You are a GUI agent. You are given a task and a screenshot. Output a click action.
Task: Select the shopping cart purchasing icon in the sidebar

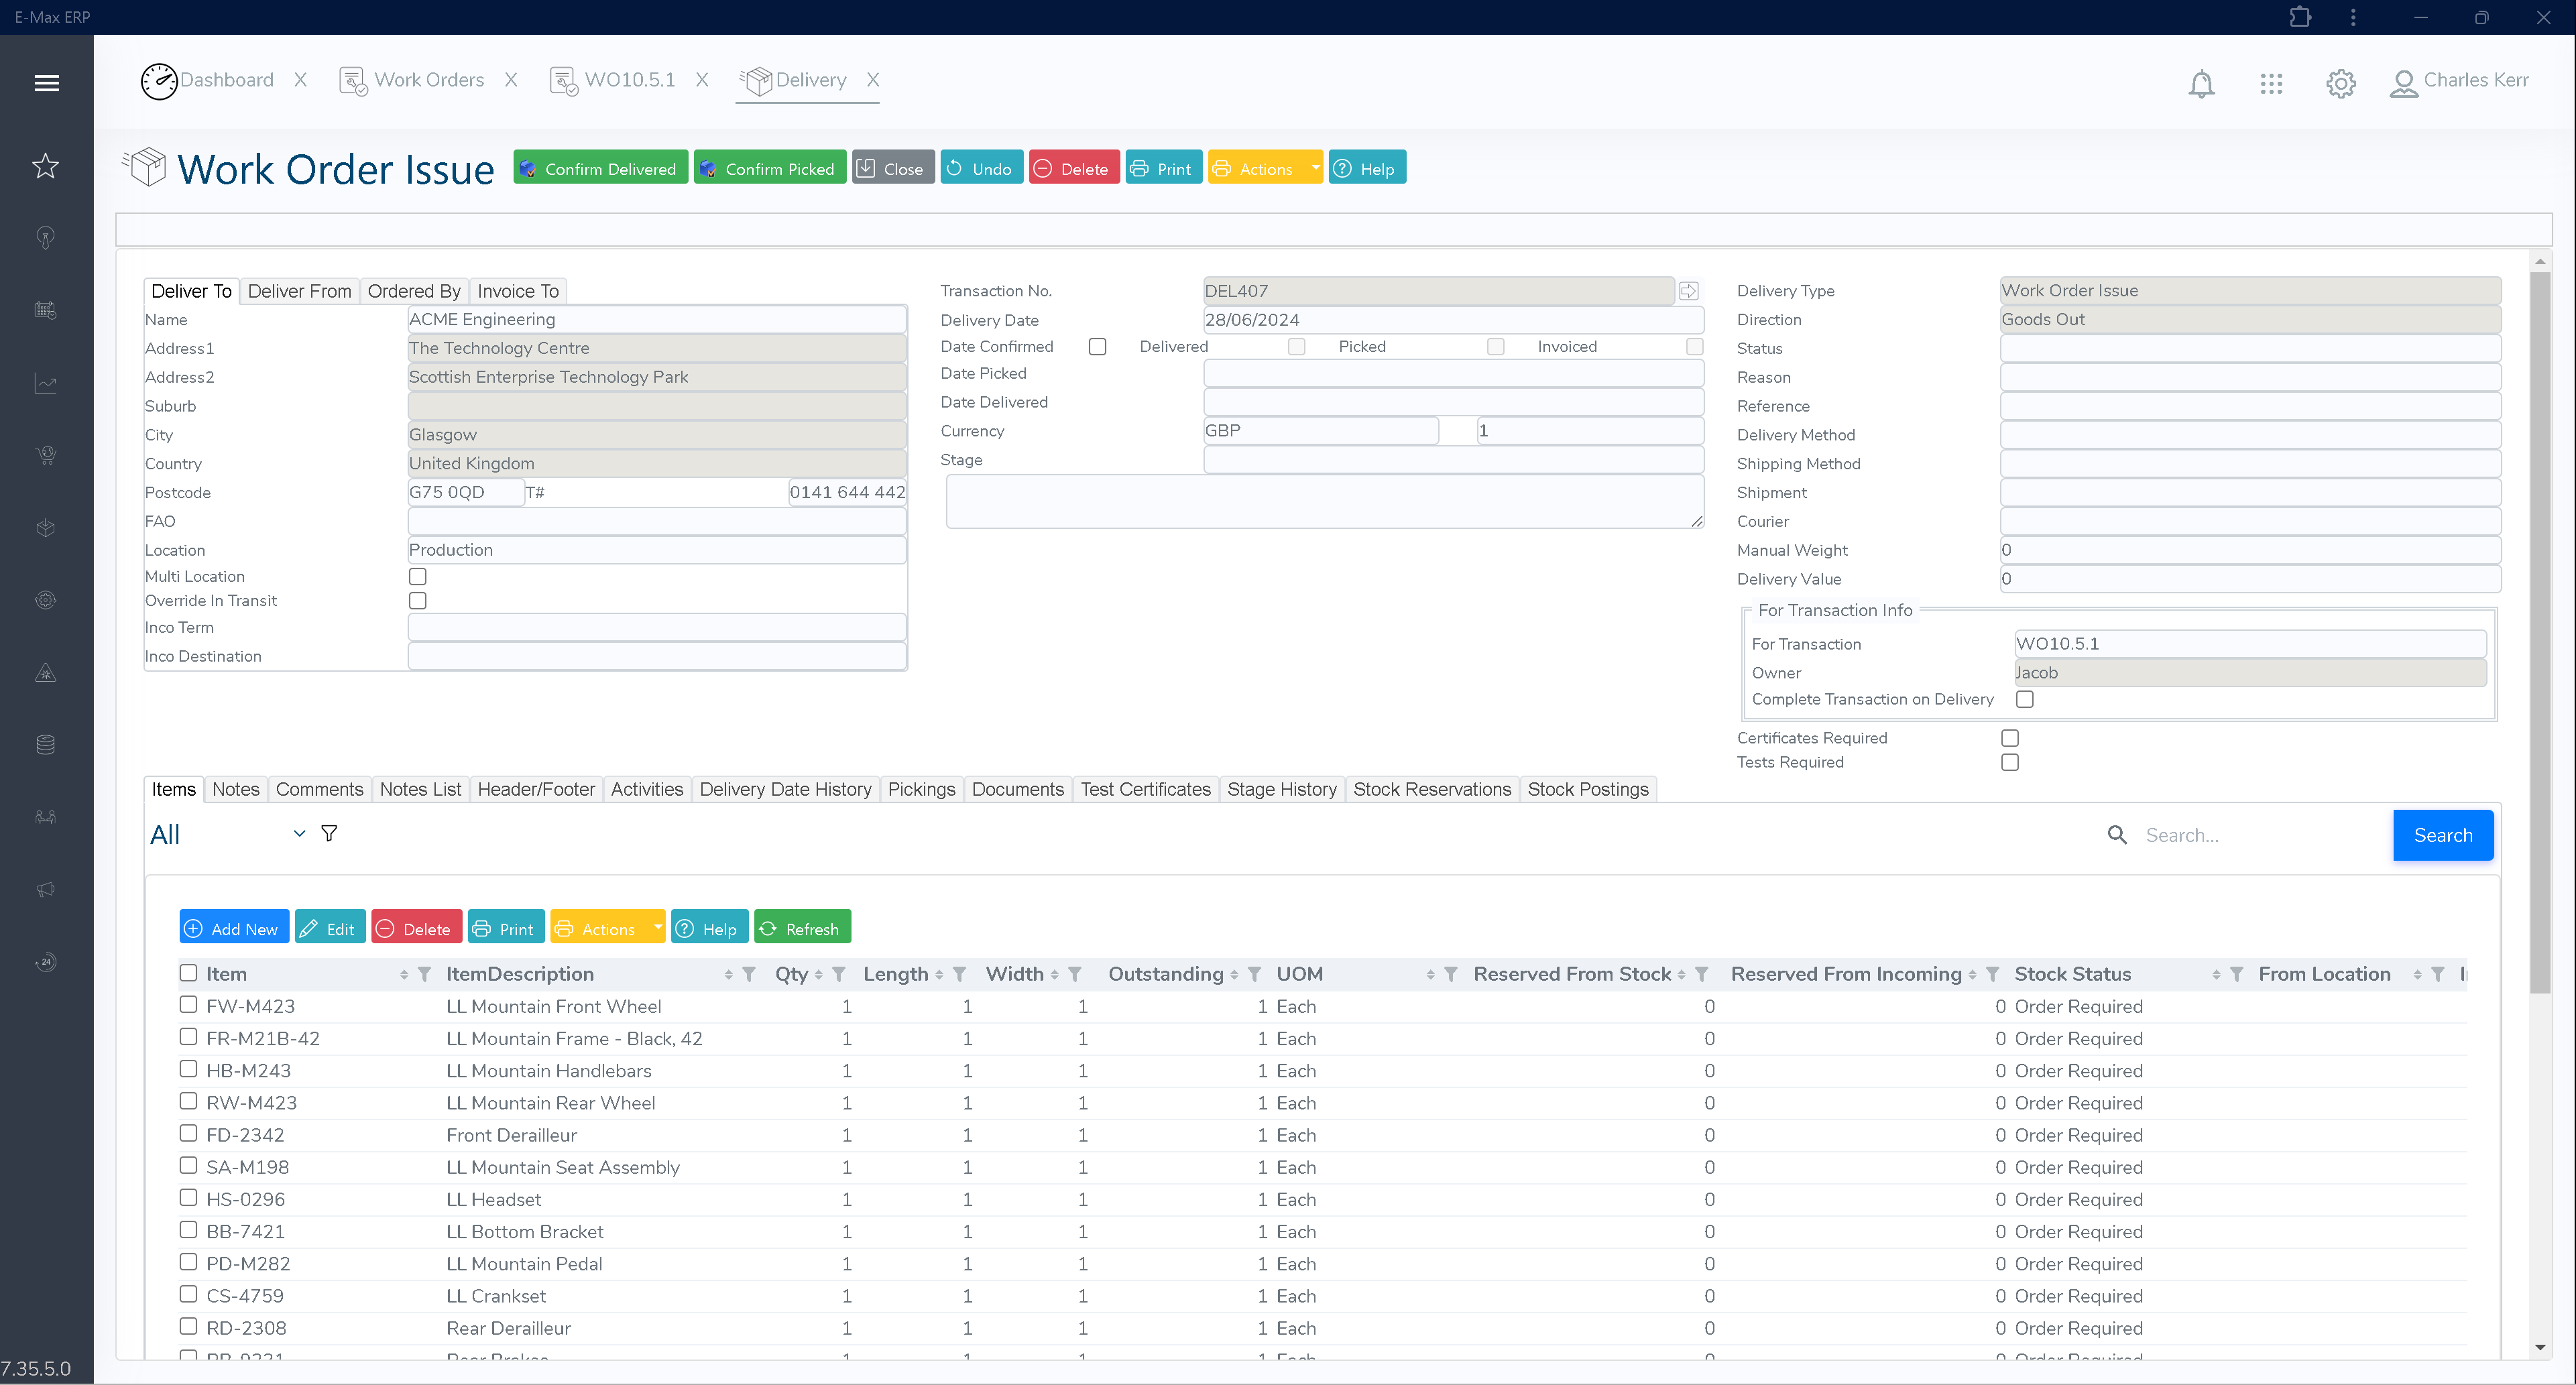click(x=46, y=455)
